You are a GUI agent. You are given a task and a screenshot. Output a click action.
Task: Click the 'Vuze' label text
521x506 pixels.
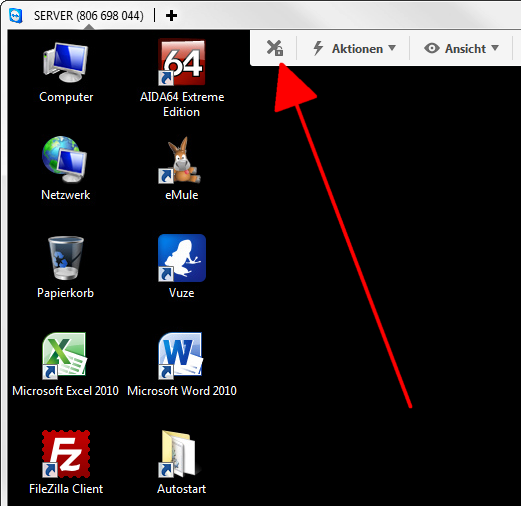182,293
